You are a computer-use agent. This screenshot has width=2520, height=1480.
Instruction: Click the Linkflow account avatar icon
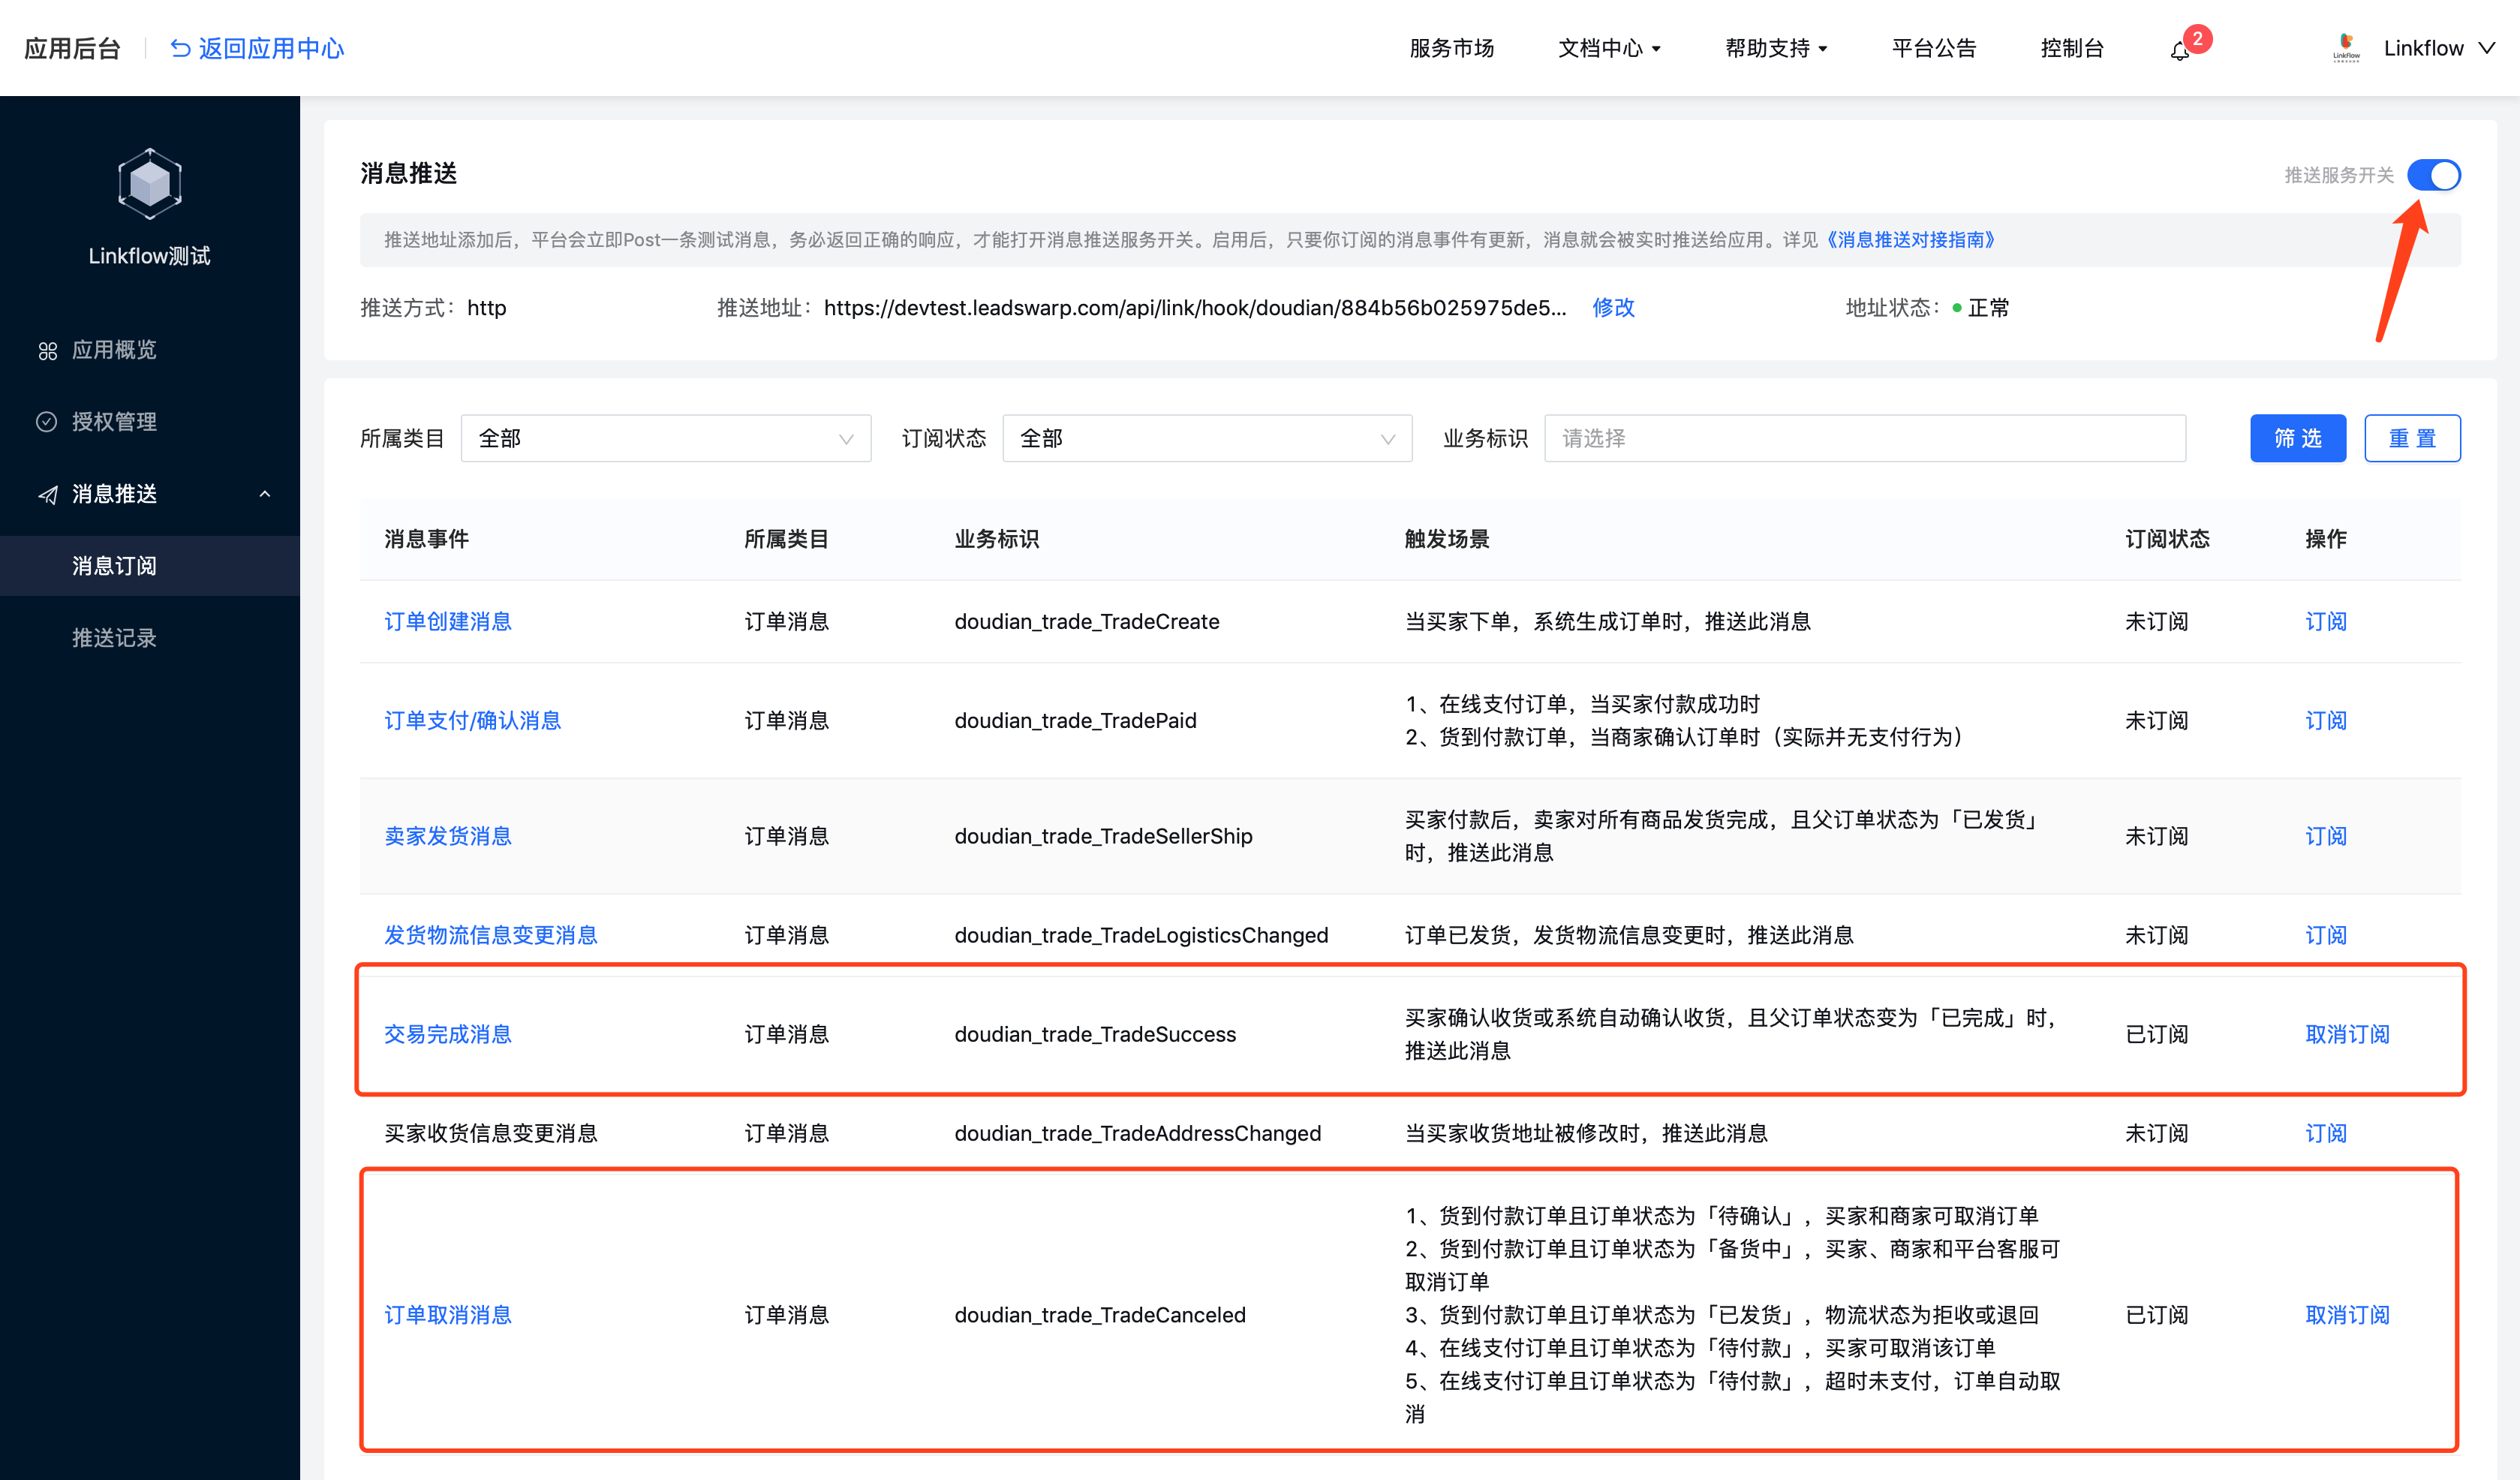pos(2346,47)
